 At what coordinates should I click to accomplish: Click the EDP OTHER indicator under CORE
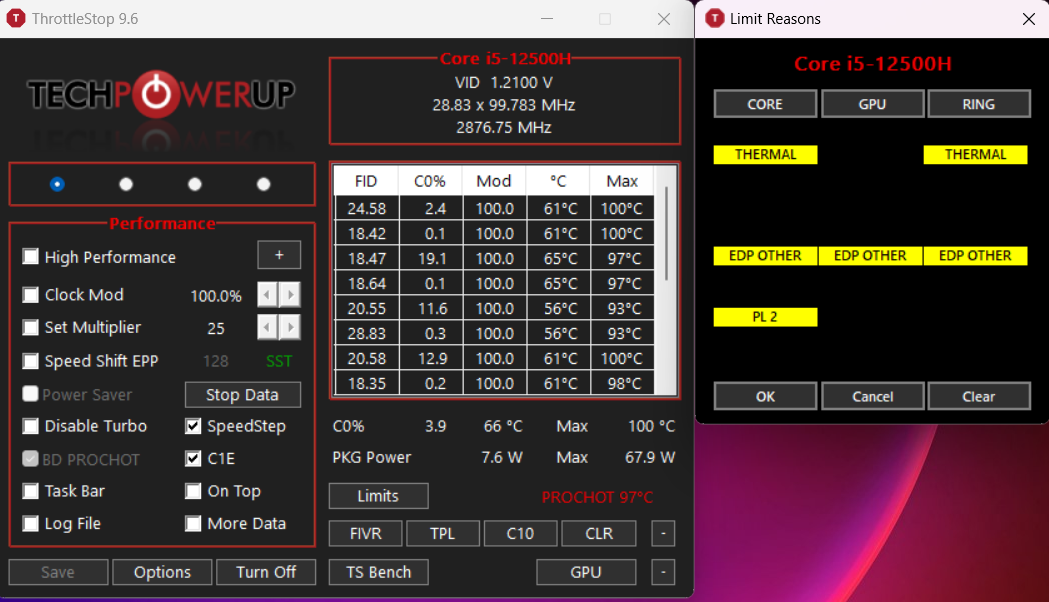point(765,256)
